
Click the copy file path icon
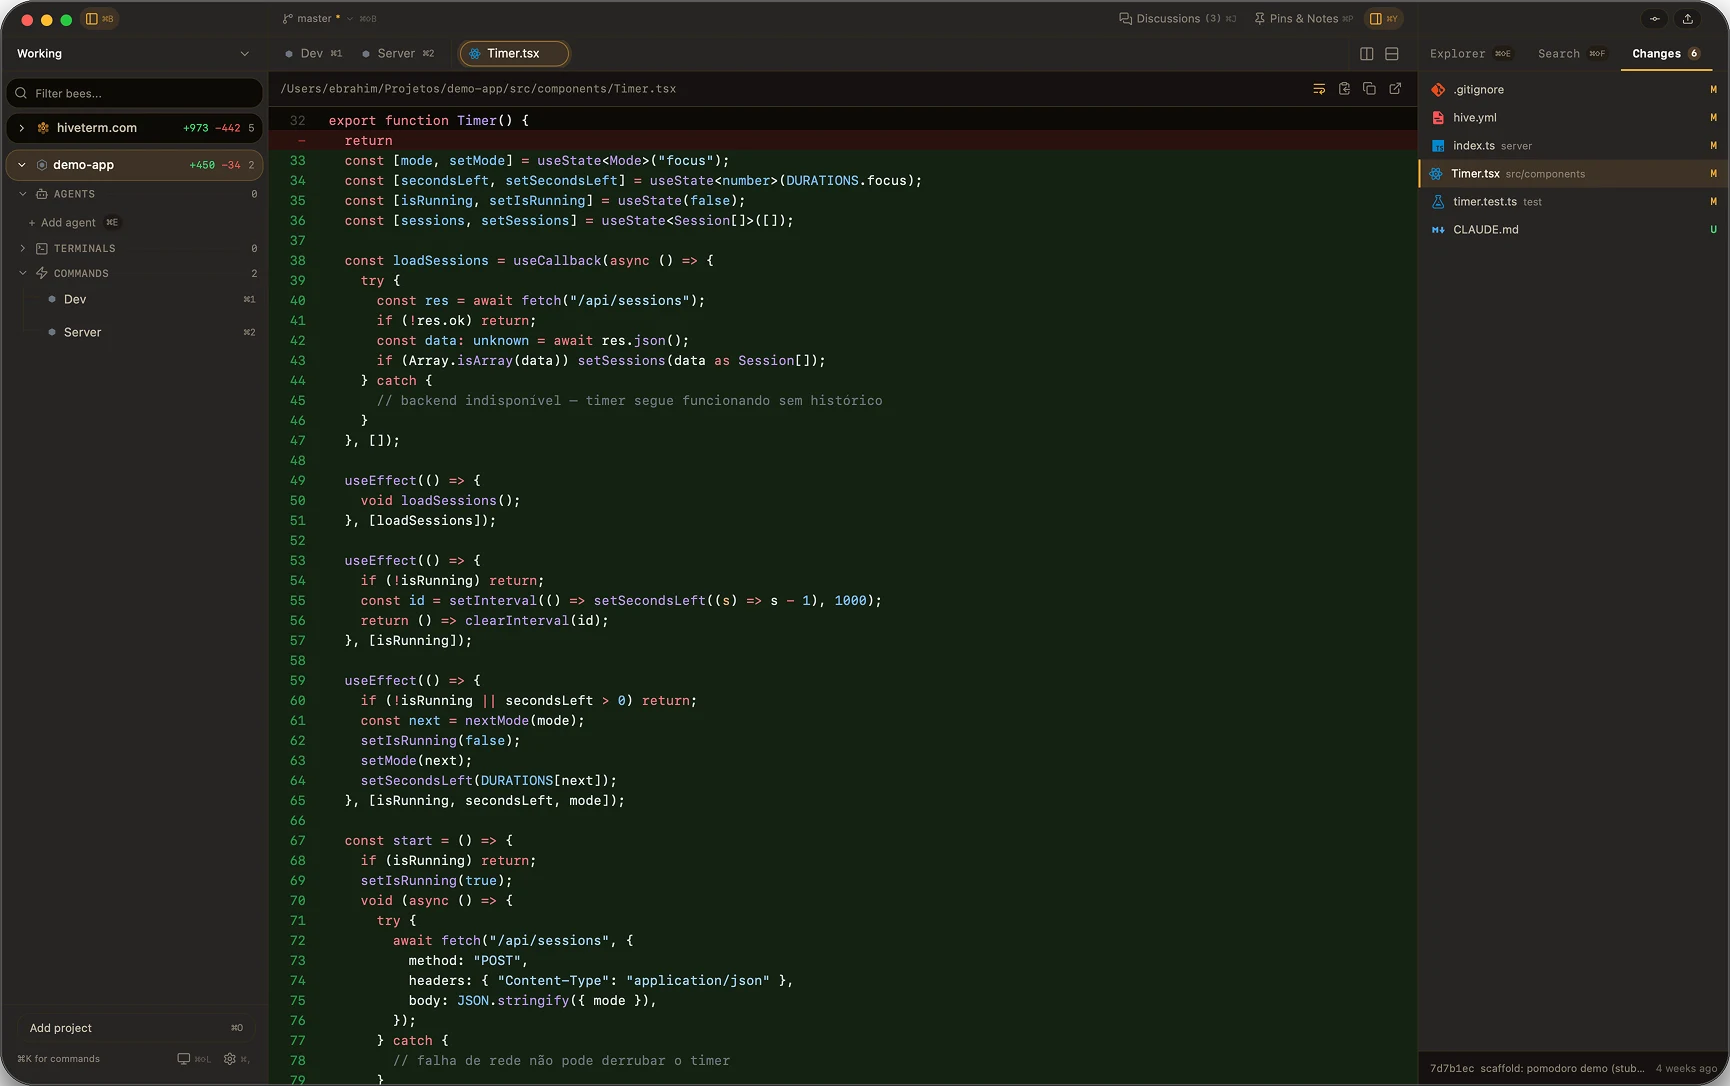(1344, 89)
